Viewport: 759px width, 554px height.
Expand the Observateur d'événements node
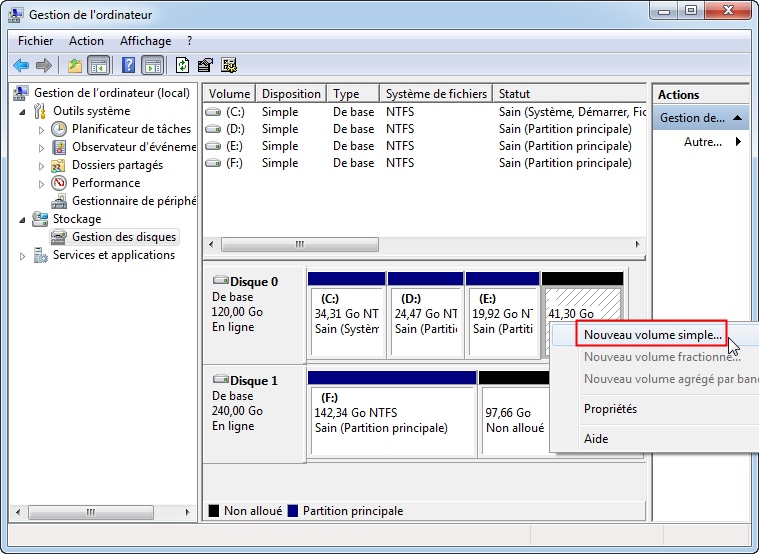click(x=41, y=148)
